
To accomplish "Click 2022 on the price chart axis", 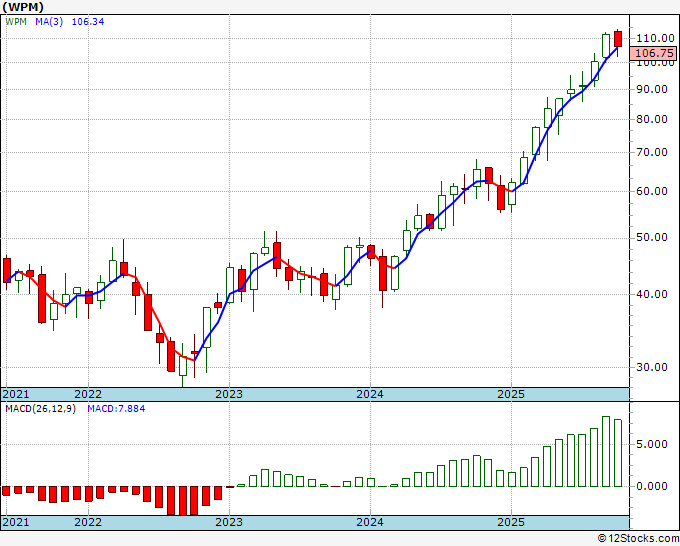I will point(88,394).
